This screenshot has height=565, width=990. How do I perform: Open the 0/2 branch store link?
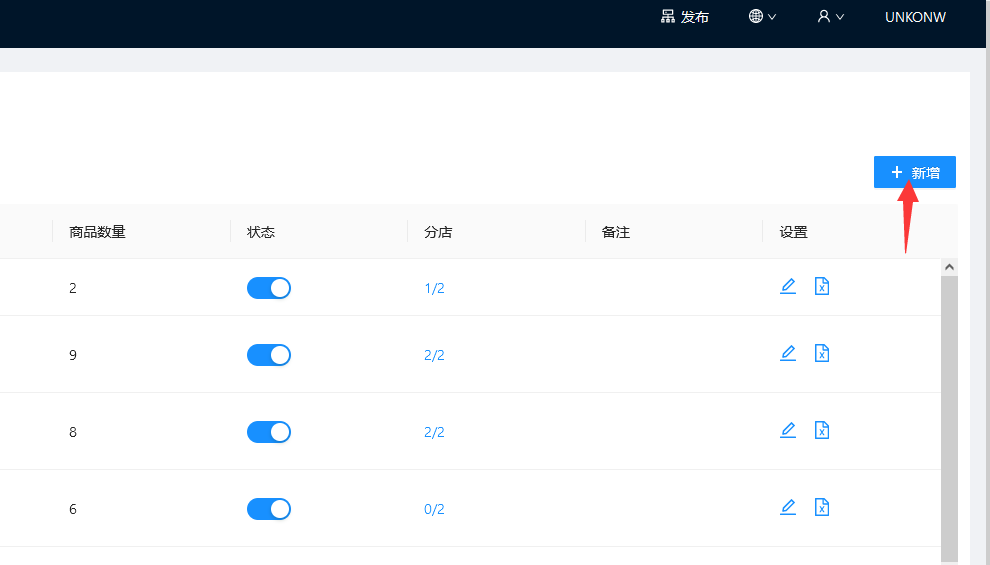tap(434, 509)
